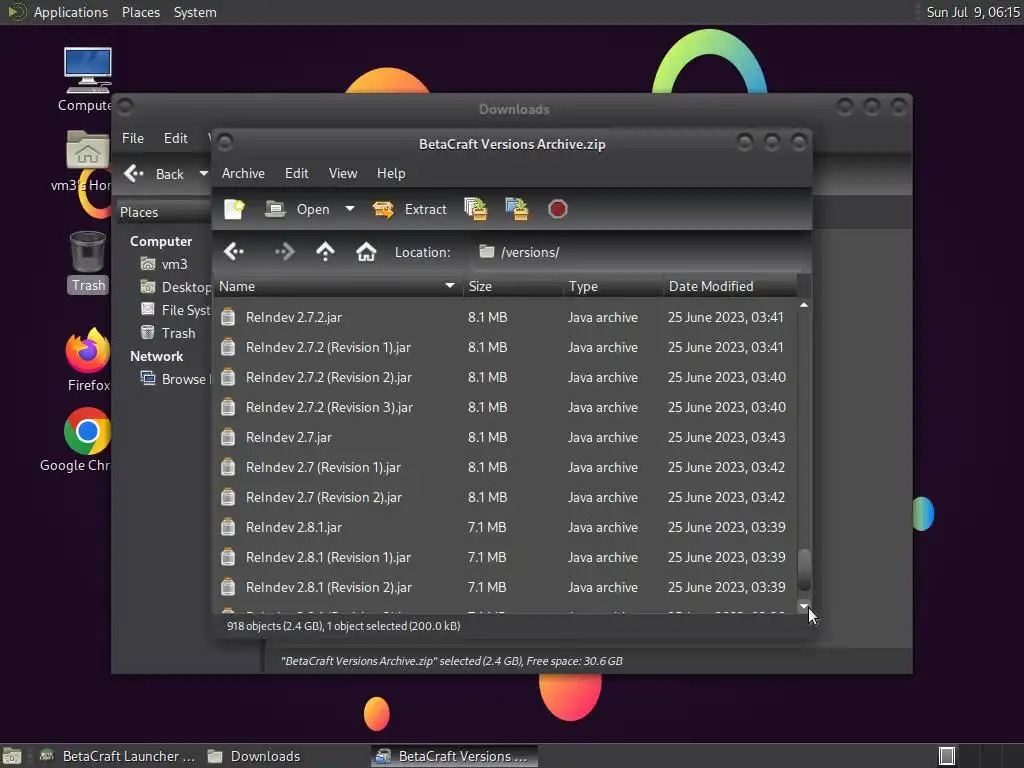Extract files from the archive
This screenshot has height=768, width=1024.
pos(409,209)
